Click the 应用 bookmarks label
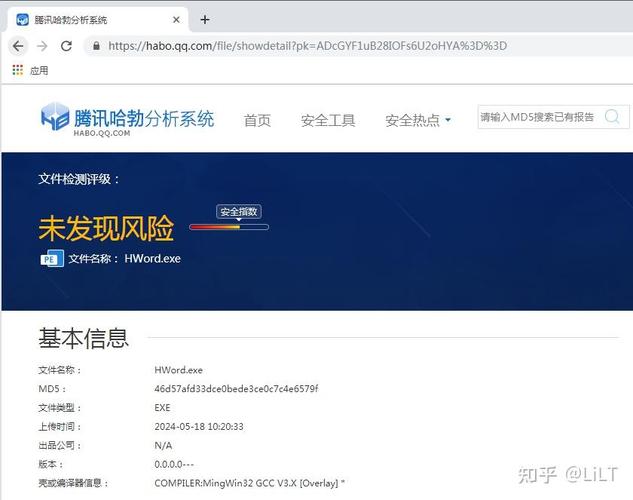The height and width of the screenshot is (500, 633). tap(39, 71)
